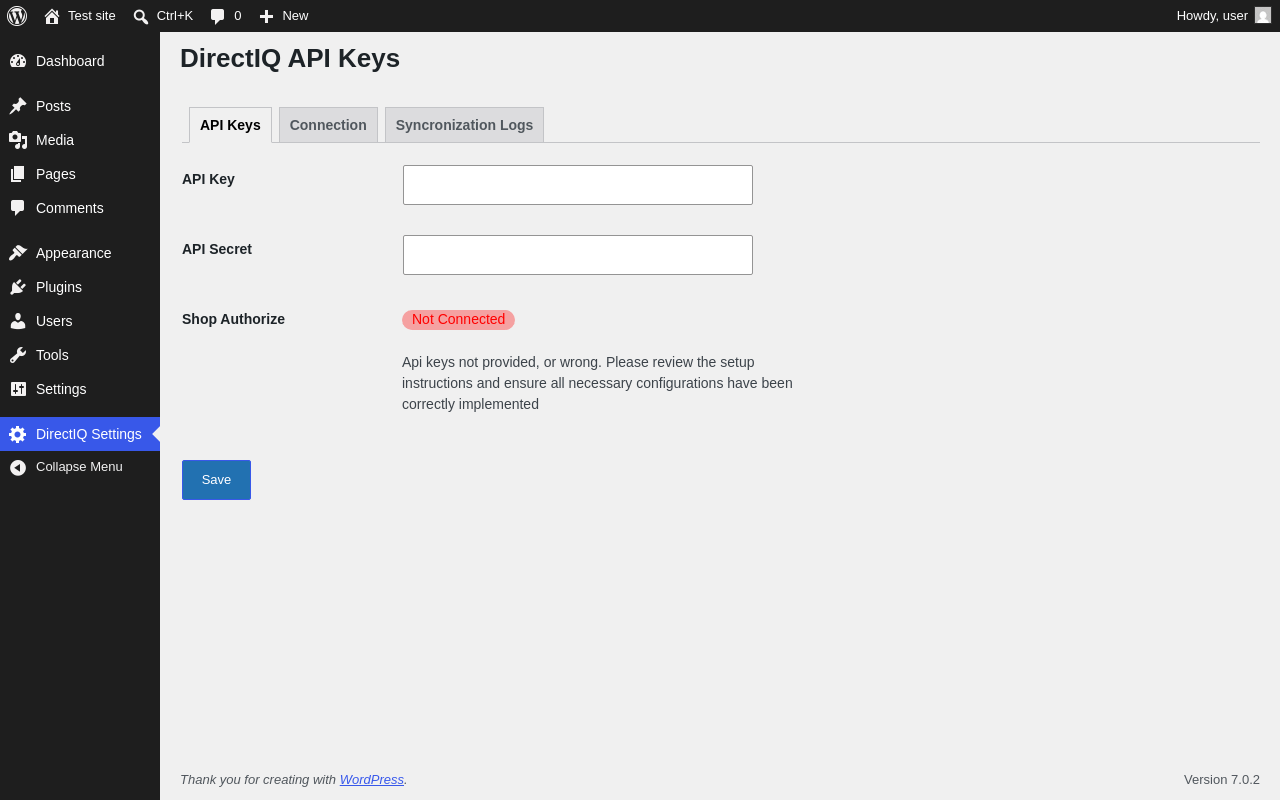Click the DirectIQ API Keys heading
1280x800 pixels.
pyautogui.click(x=290, y=59)
